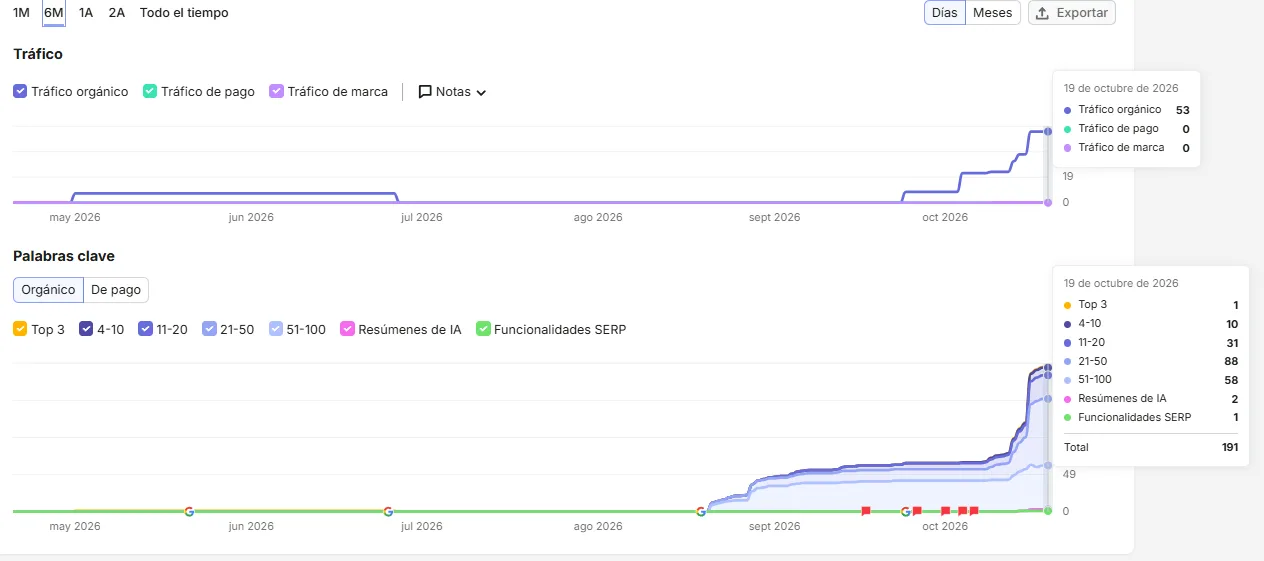Switch chart granularity to Meses
The image size is (1264, 561).
993,13
